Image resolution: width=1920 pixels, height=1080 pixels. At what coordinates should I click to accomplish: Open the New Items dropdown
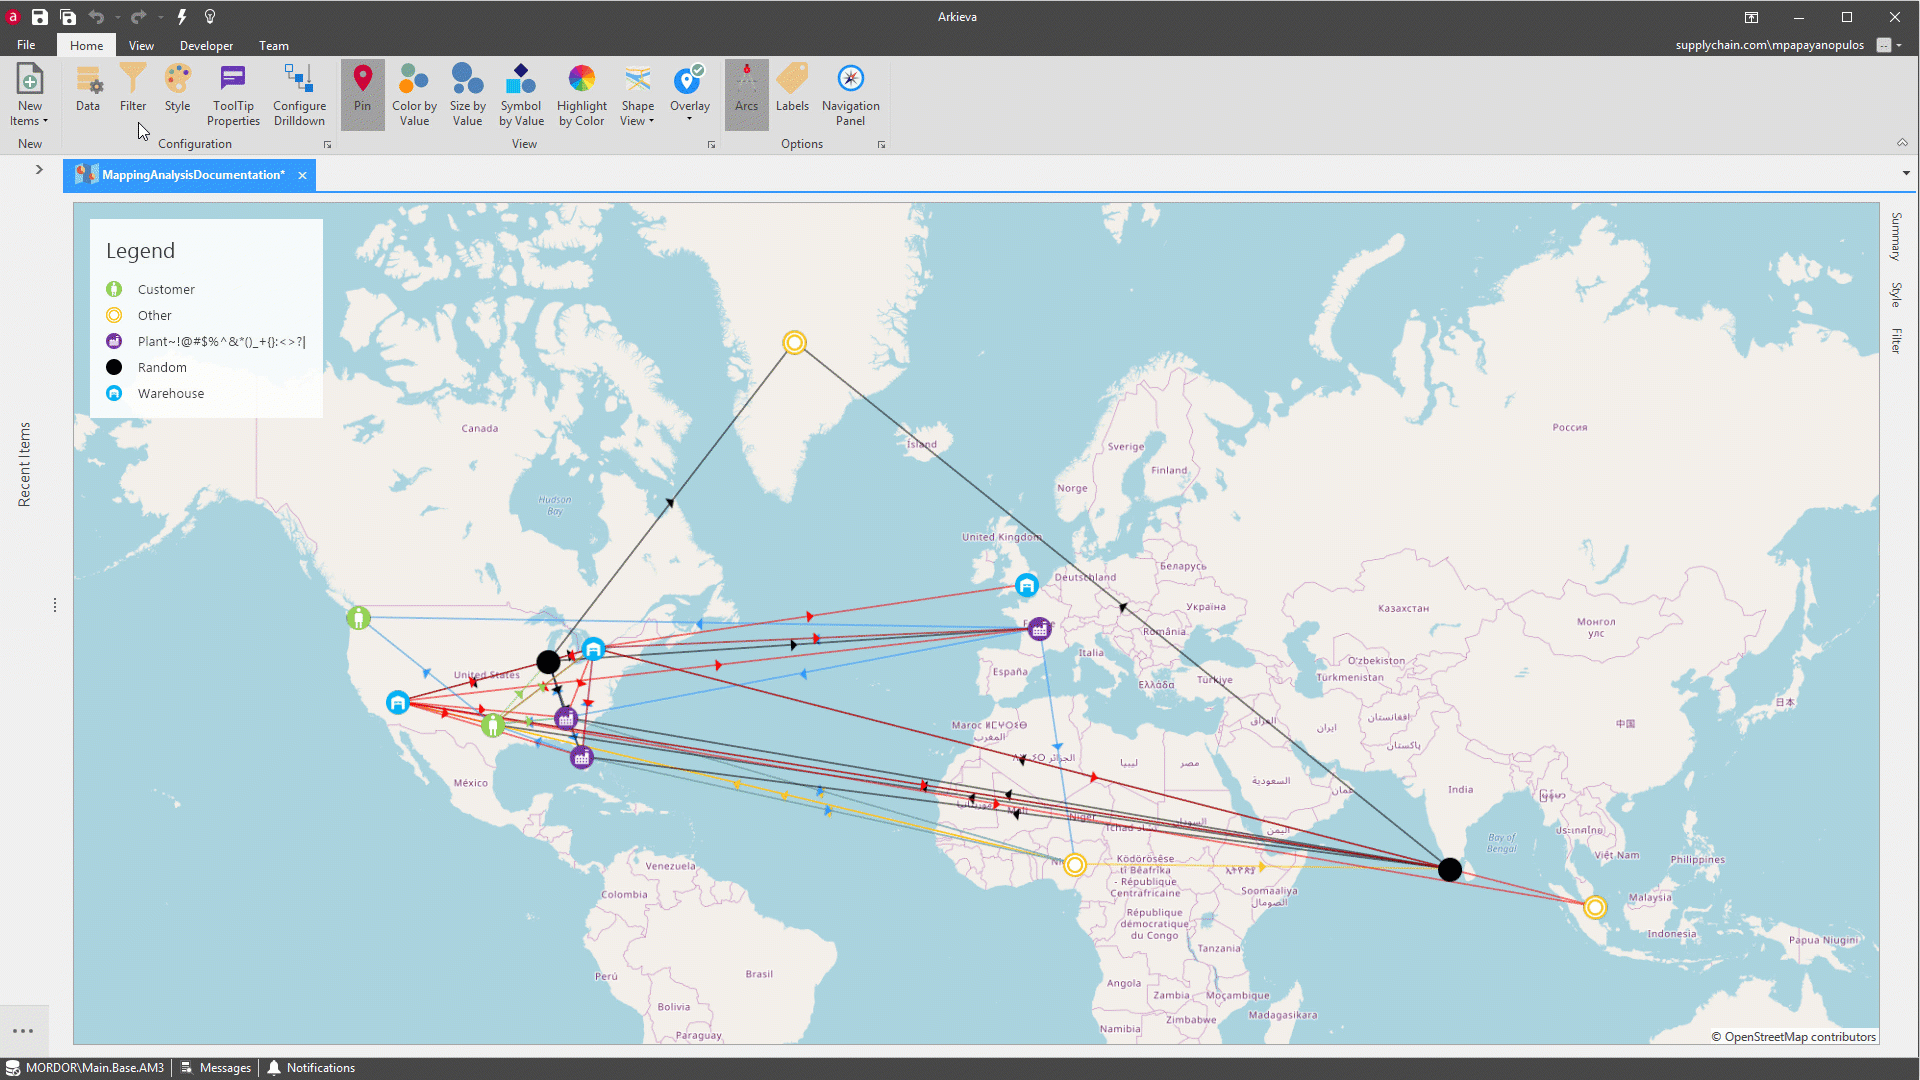[29, 95]
